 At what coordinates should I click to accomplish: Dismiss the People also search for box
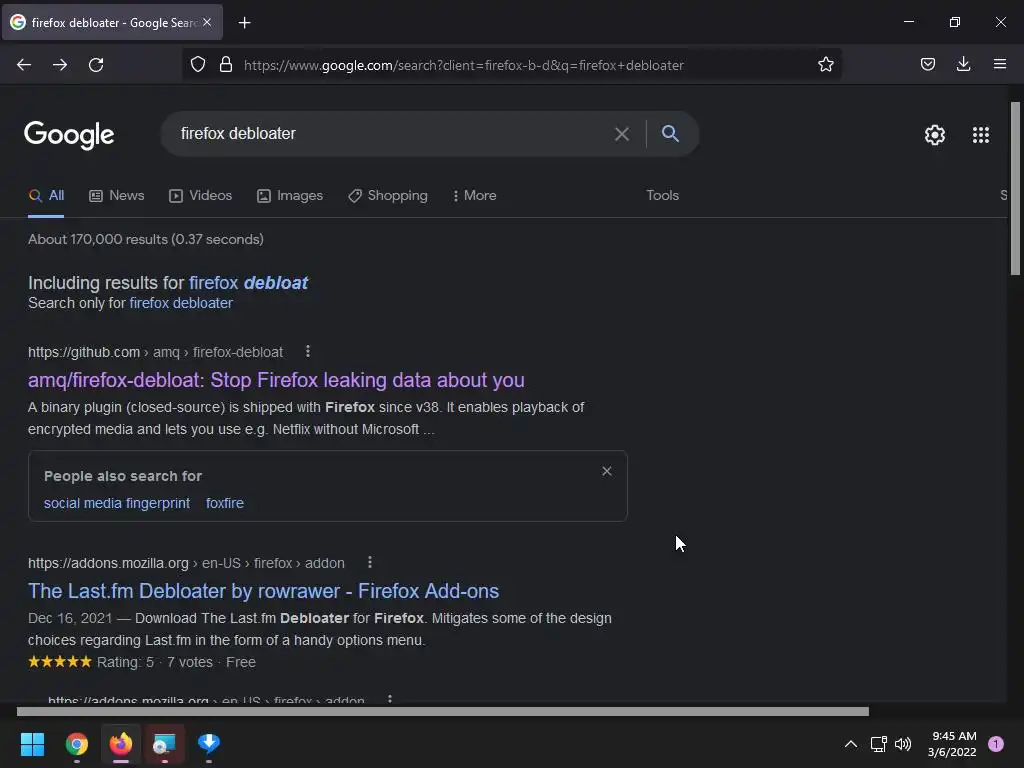(607, 471)
